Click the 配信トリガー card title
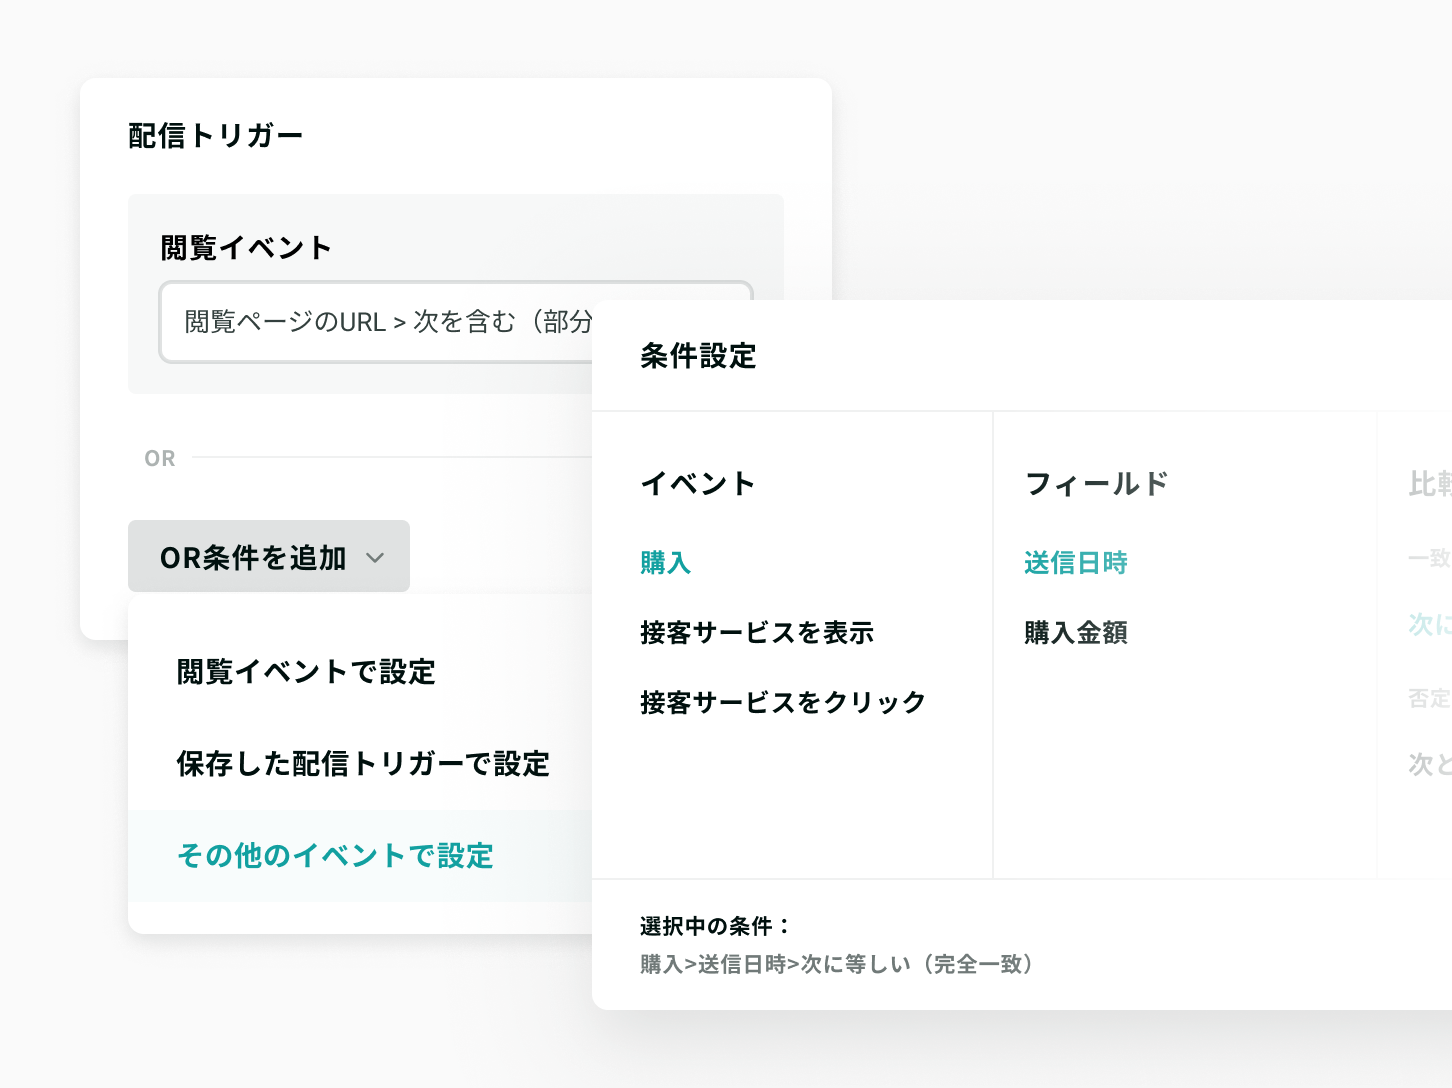1452x1088 pixels. [216, 136]
